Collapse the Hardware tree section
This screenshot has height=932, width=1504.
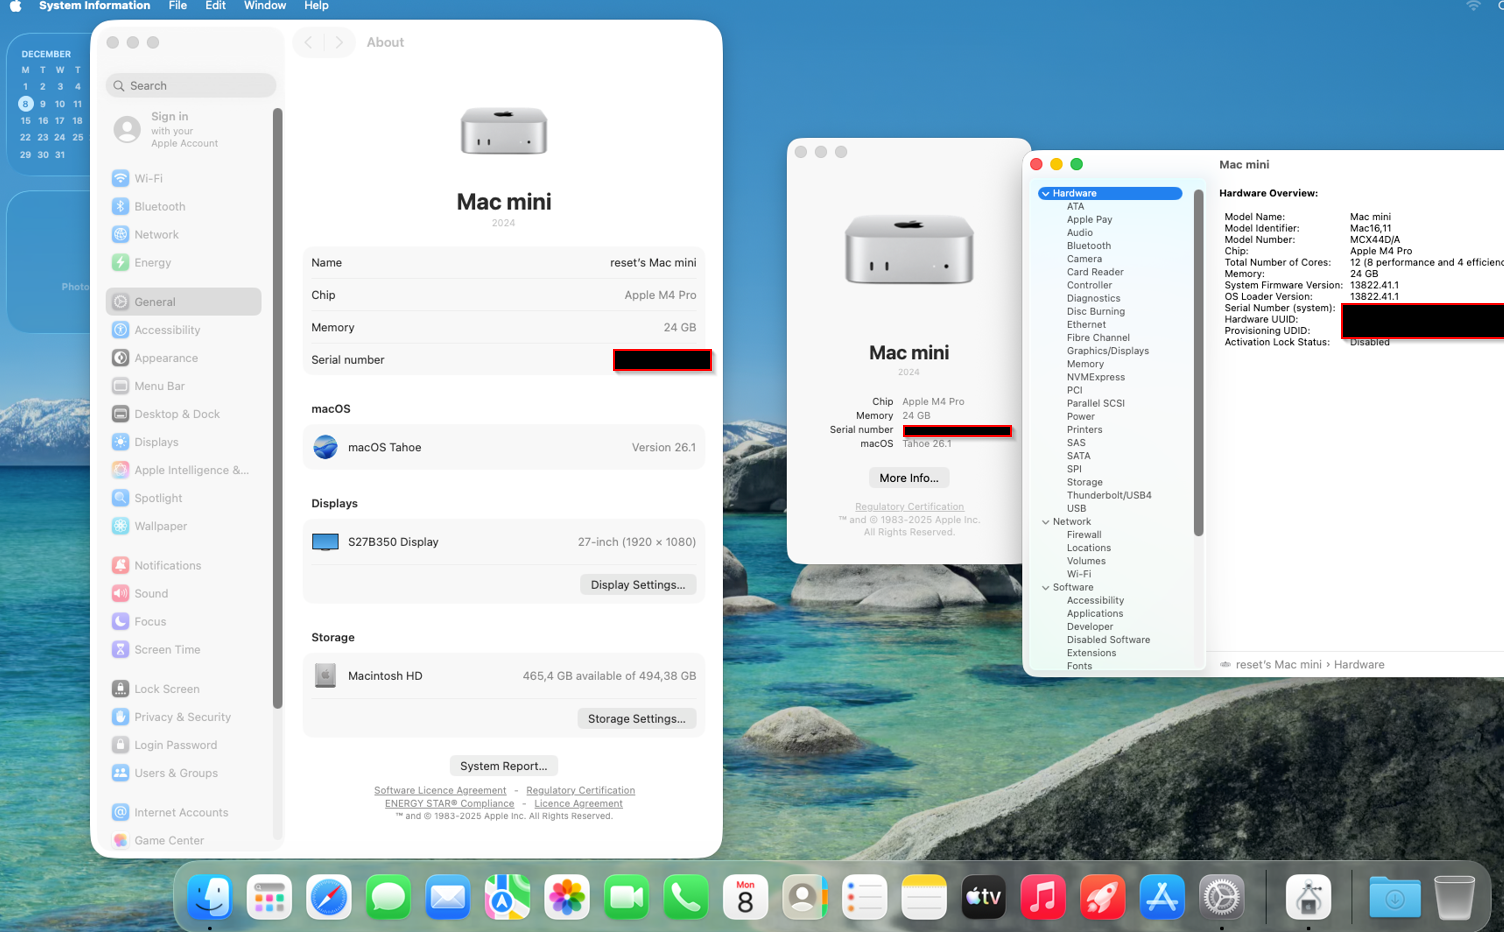(x=1045, y=194)
